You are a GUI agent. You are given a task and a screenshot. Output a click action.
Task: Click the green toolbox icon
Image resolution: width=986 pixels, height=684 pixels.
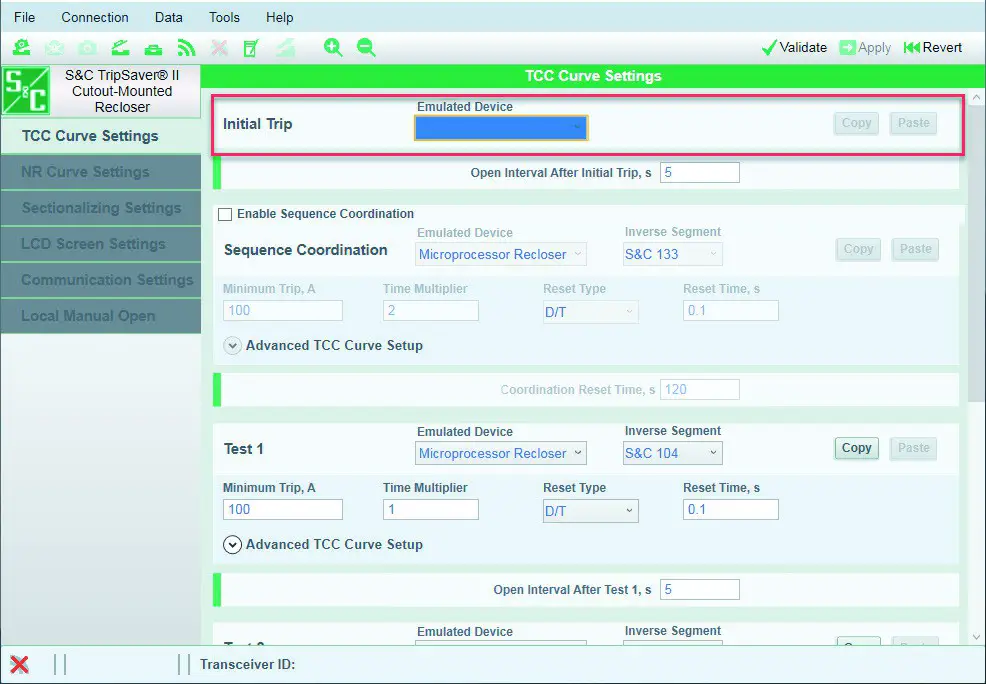point(153,48)
